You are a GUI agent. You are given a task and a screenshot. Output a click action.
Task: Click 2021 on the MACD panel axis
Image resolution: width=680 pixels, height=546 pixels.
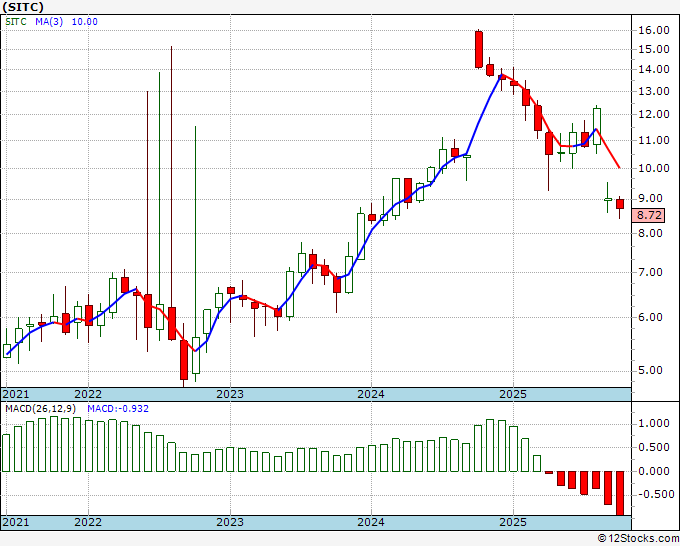click(16, 522)
